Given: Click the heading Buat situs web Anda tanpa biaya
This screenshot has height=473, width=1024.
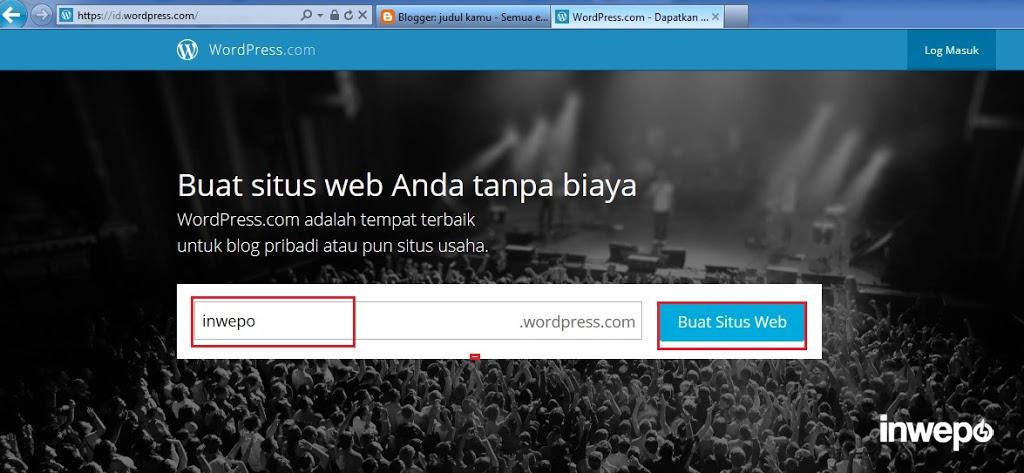Looking at the screenshot, I should click(x=407, y=186).
